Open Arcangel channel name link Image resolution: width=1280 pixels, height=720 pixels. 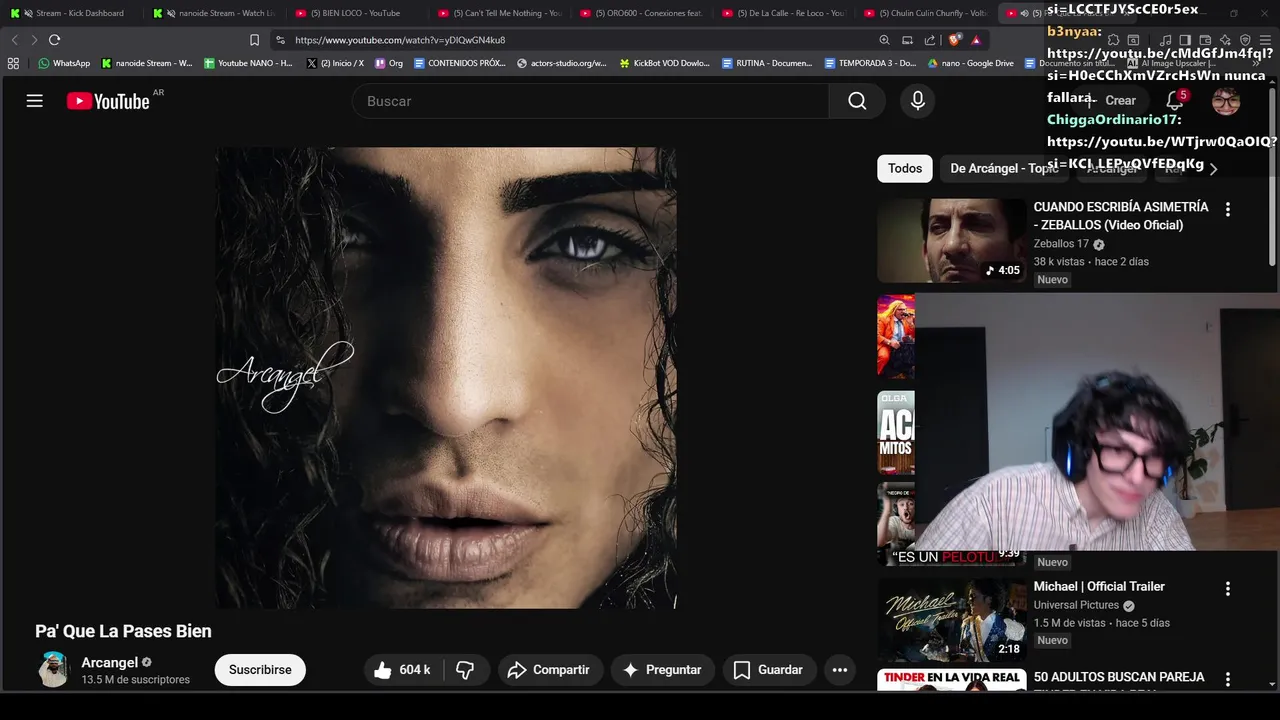pos(109,662)
